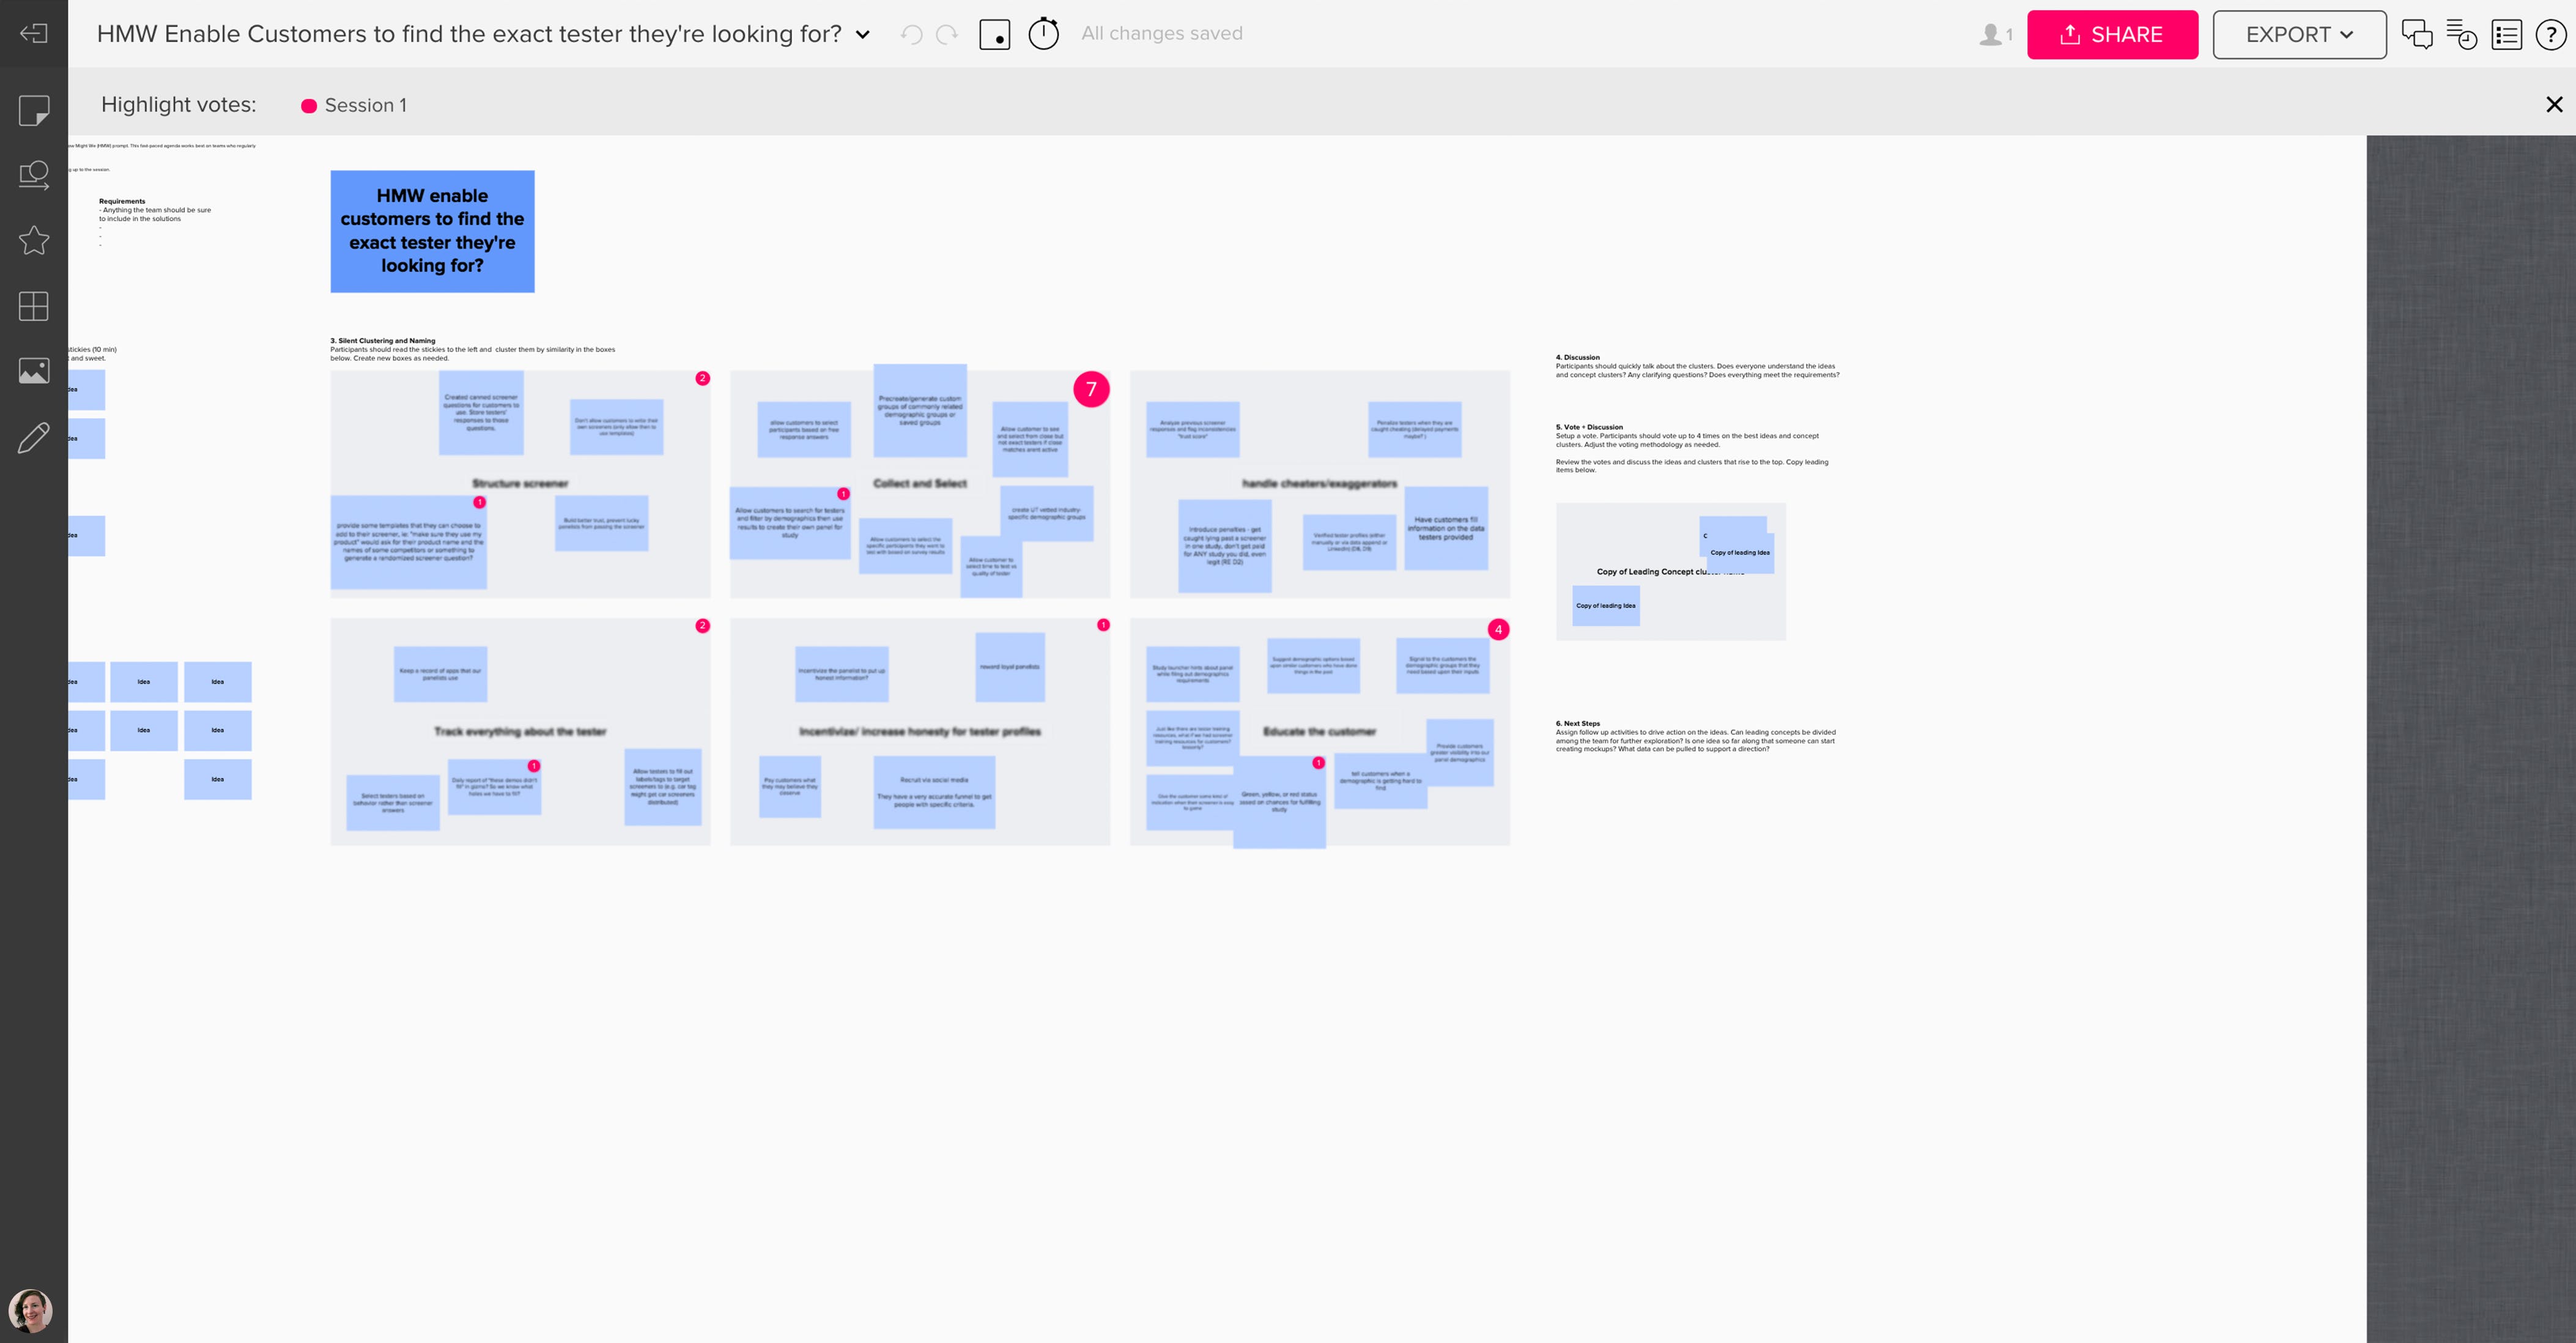Select the Structure screener cluster title
Viewport: 2576px width, 1343px height.
(x=520, y=483)
